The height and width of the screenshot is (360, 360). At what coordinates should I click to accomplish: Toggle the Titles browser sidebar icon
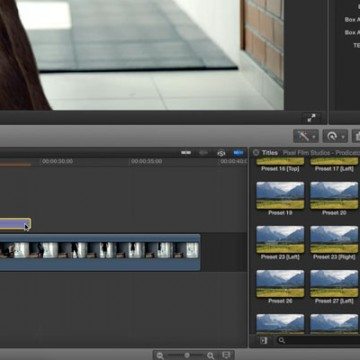(264, 340)
